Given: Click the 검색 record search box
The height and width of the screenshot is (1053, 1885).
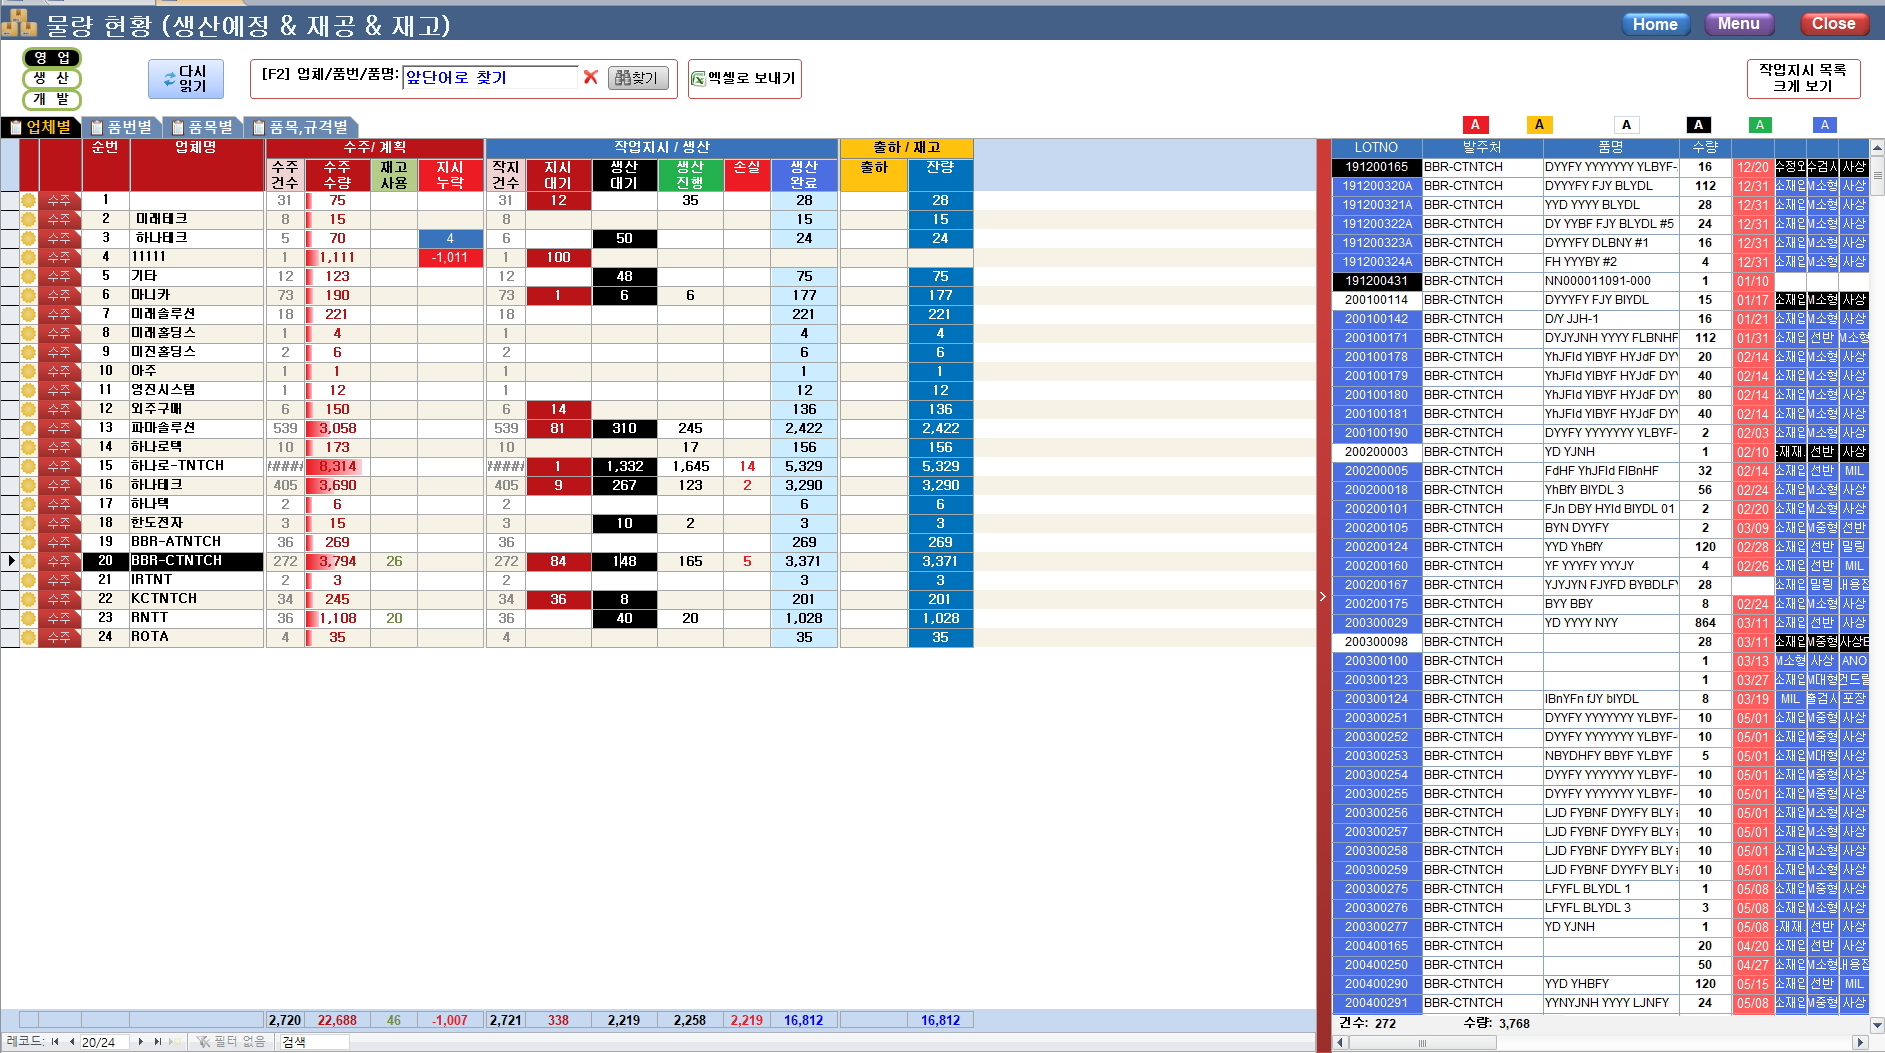Looking at the screenshot, I should pos(314,1042).
